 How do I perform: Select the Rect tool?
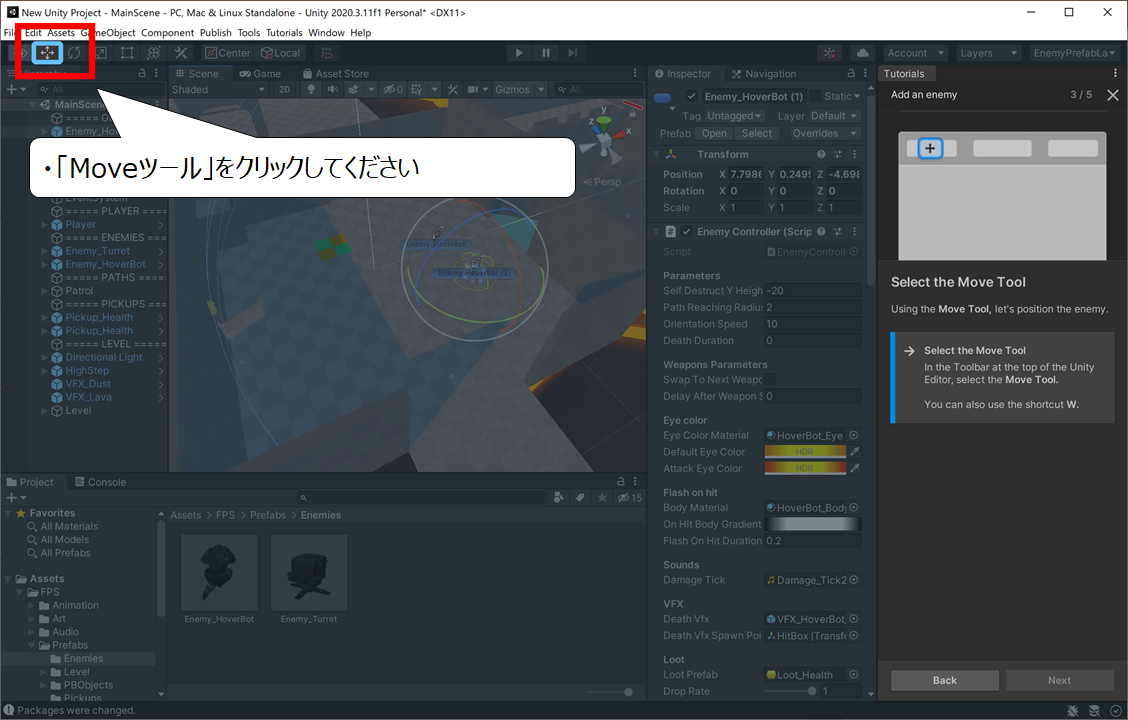(127, 53)
